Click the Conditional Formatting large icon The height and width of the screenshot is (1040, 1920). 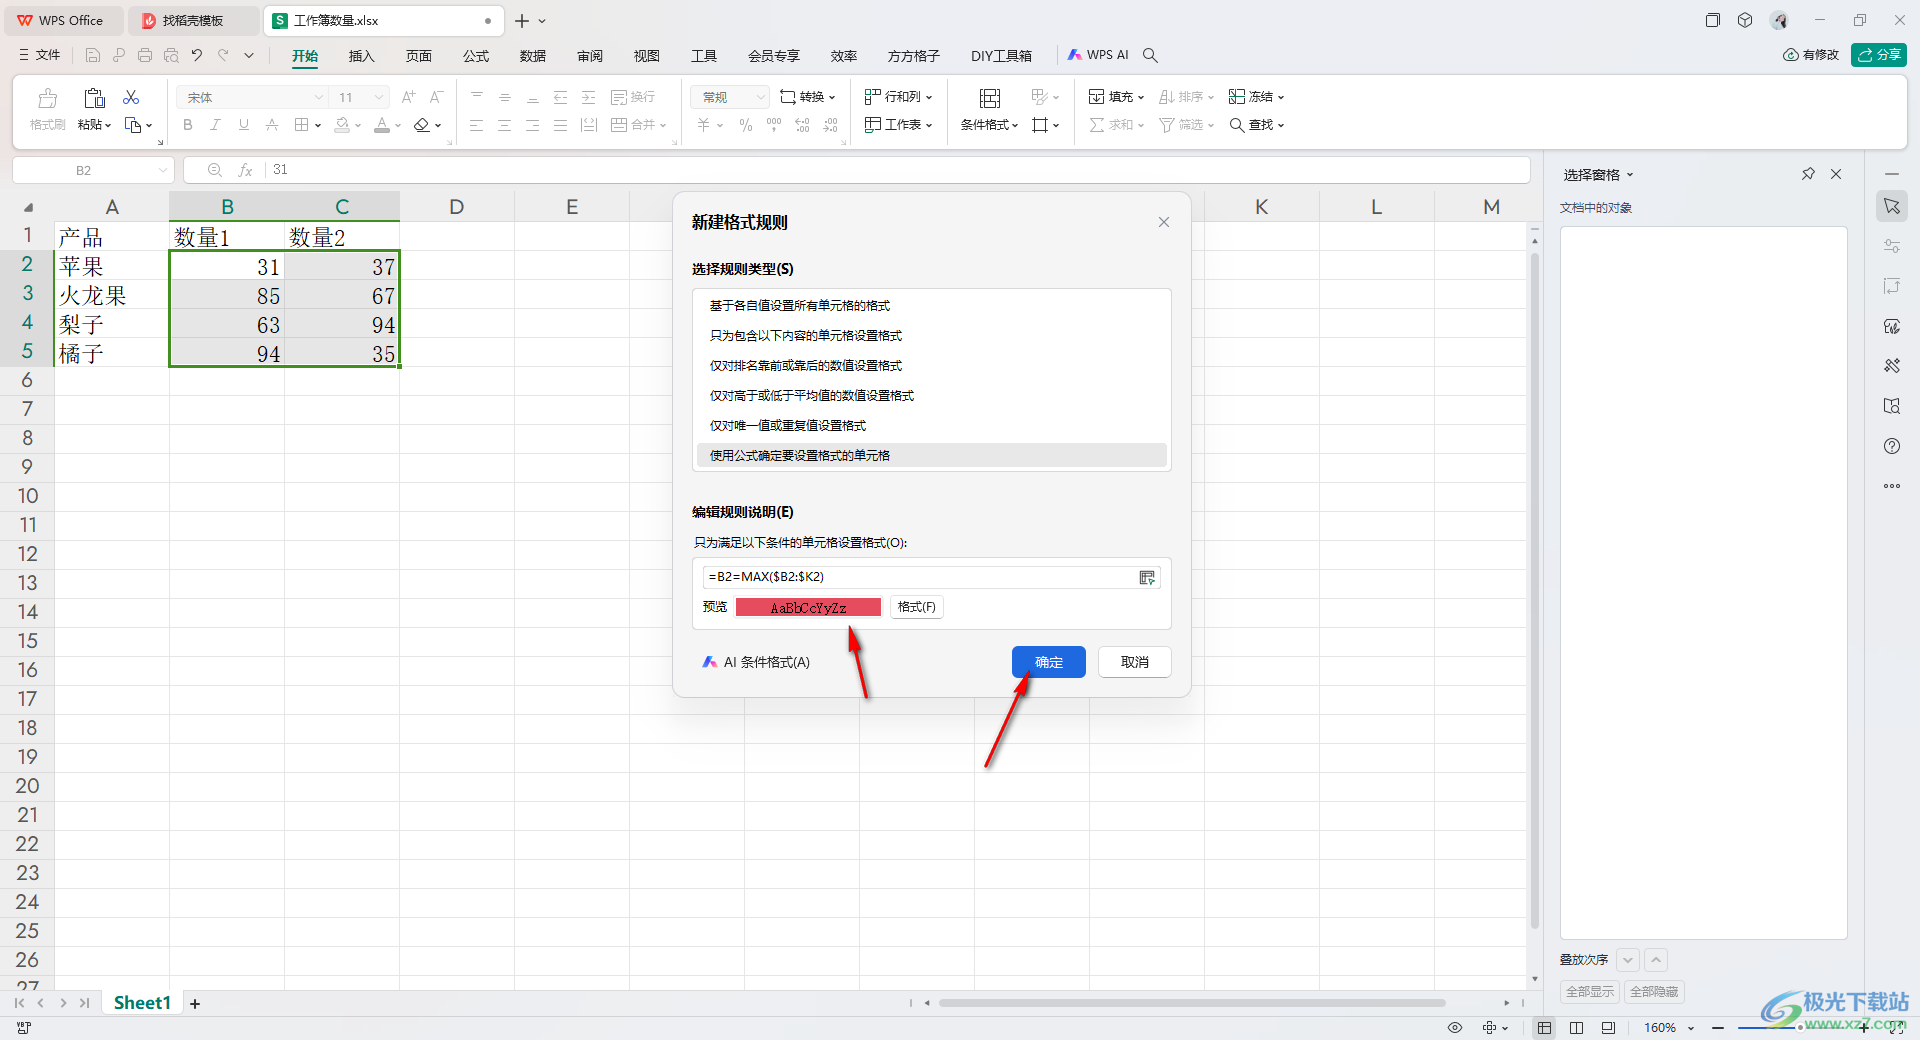pos(990,98)
